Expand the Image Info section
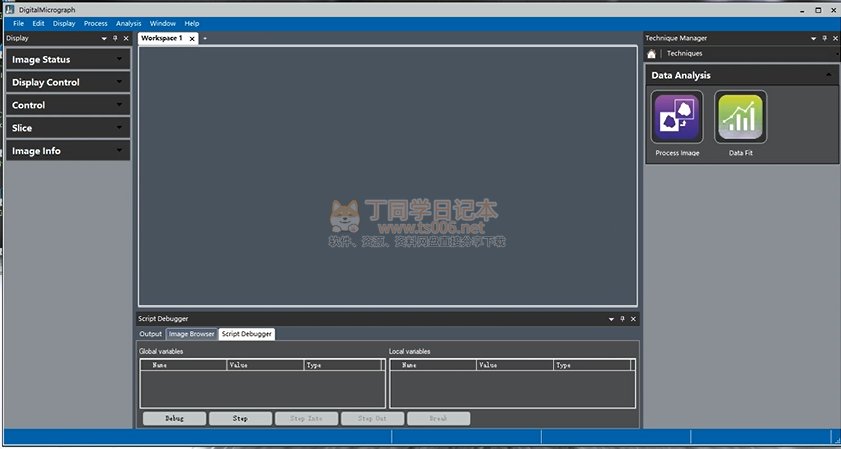 click(x=120, y=151)
